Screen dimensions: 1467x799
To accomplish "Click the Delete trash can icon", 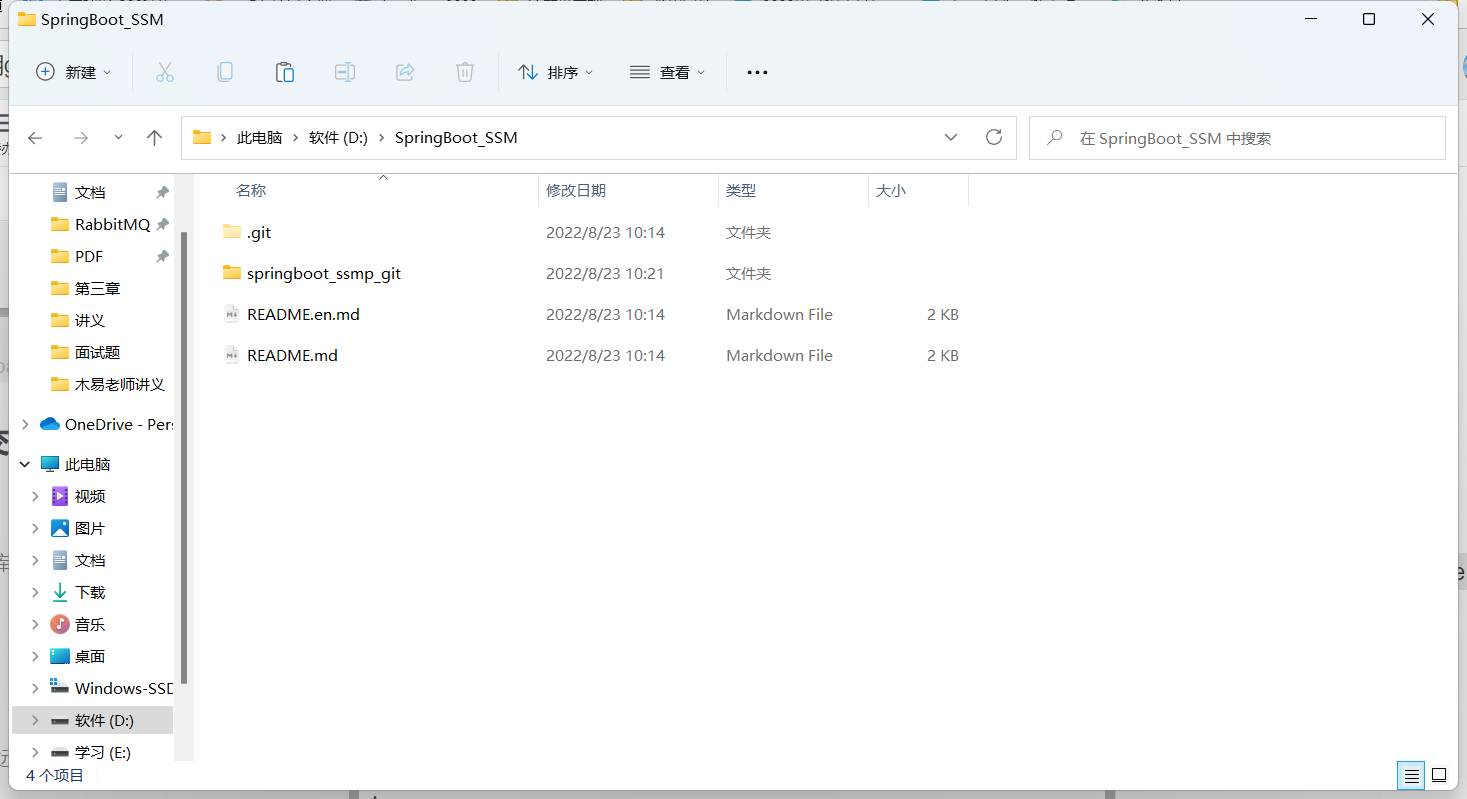I will (x=465, y=72).
